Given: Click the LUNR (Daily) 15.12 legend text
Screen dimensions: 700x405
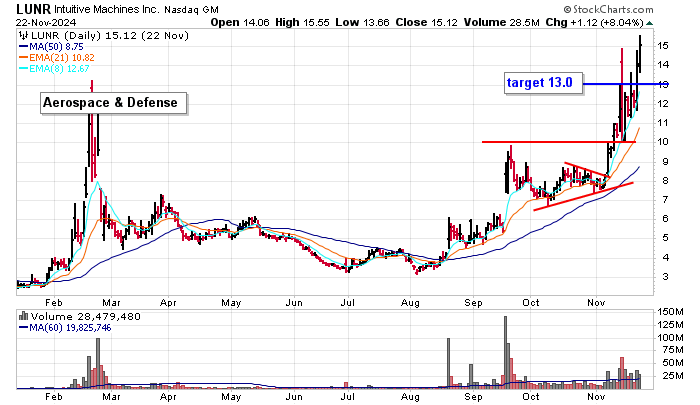Looking at the screenshot, I should [x=109, y=36].
